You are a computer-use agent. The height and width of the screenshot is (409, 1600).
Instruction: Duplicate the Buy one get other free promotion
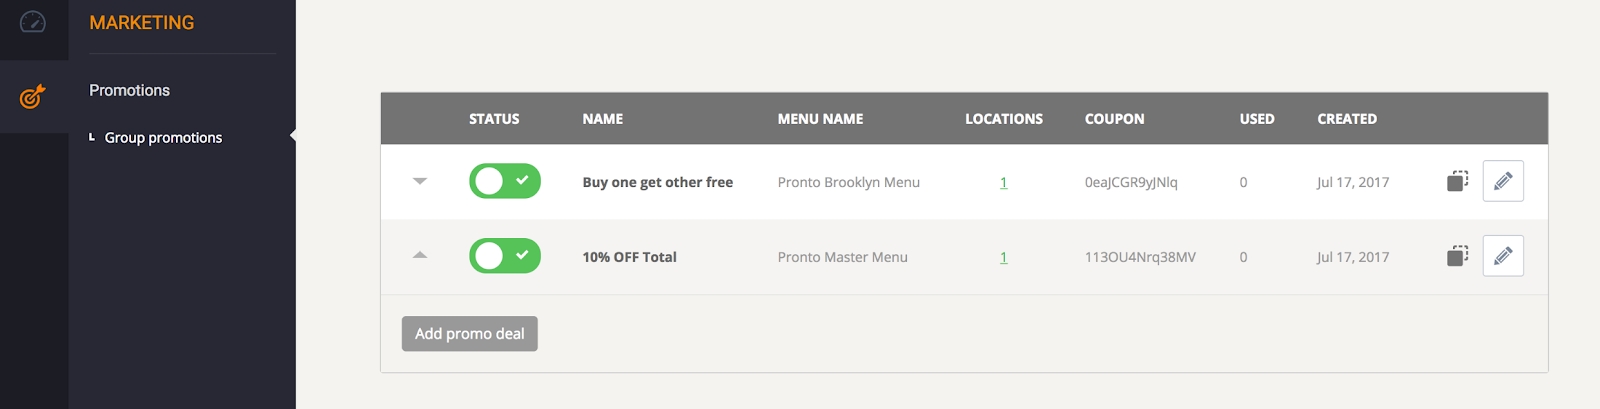[1457, 181]
